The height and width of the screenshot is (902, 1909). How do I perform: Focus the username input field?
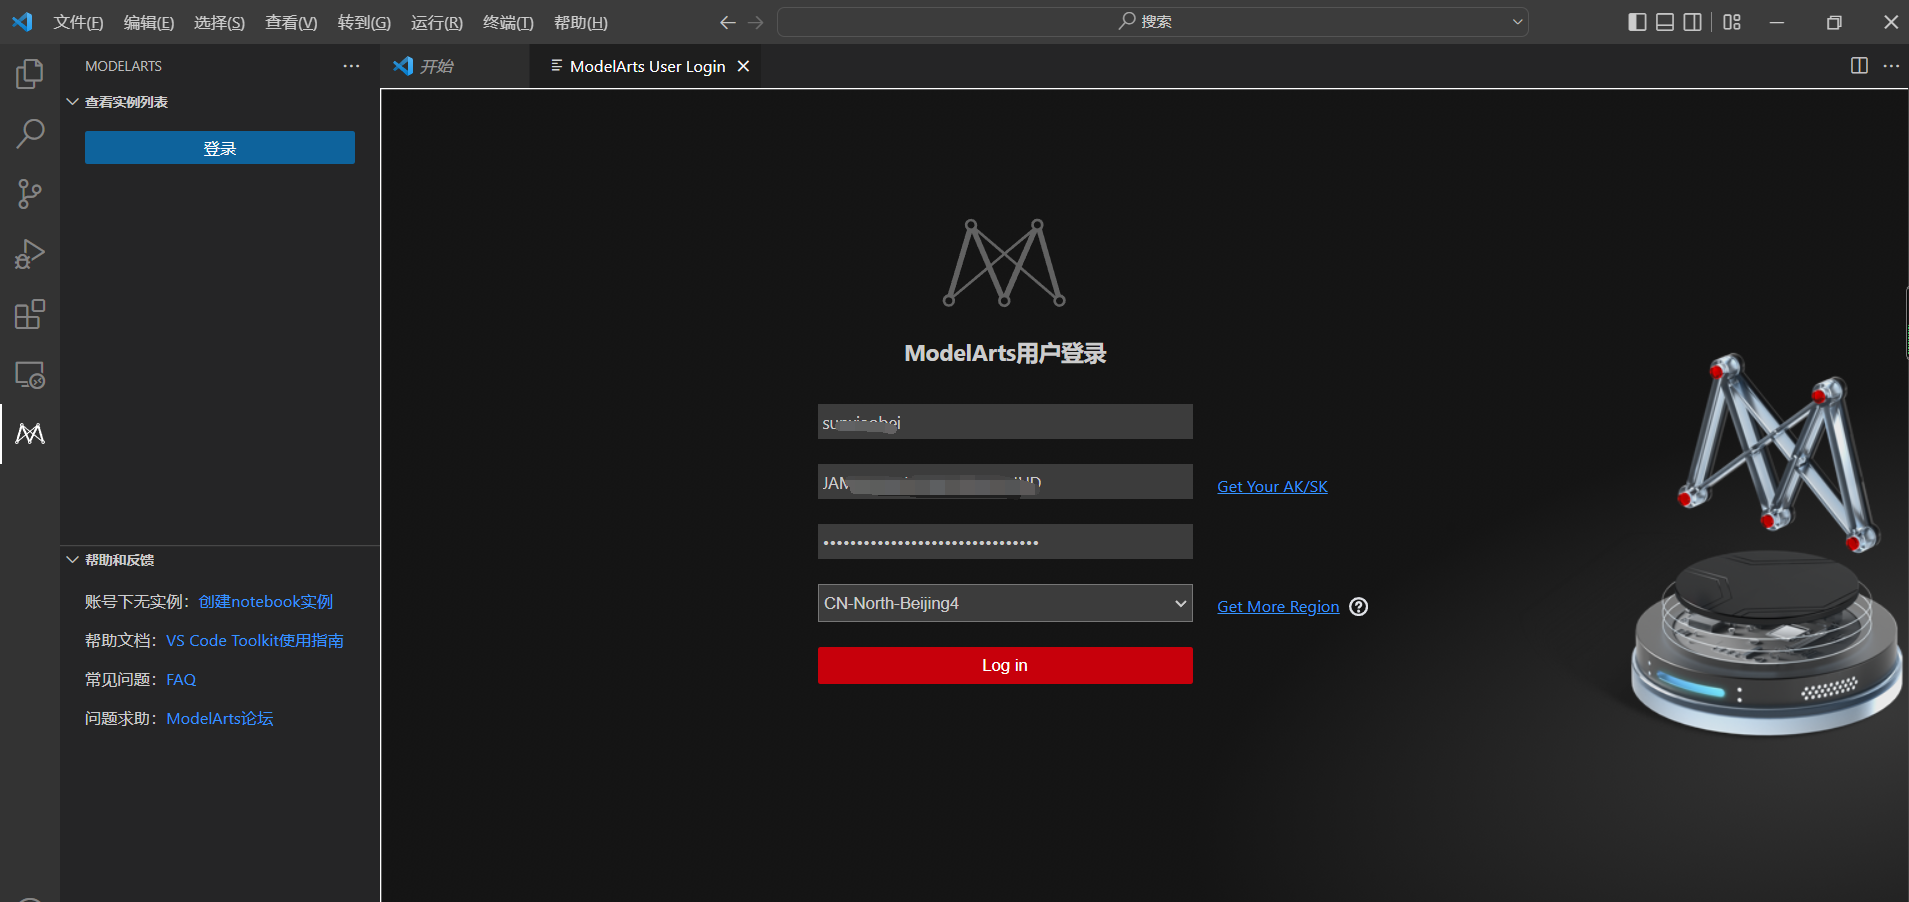(x=1005, y=422)
